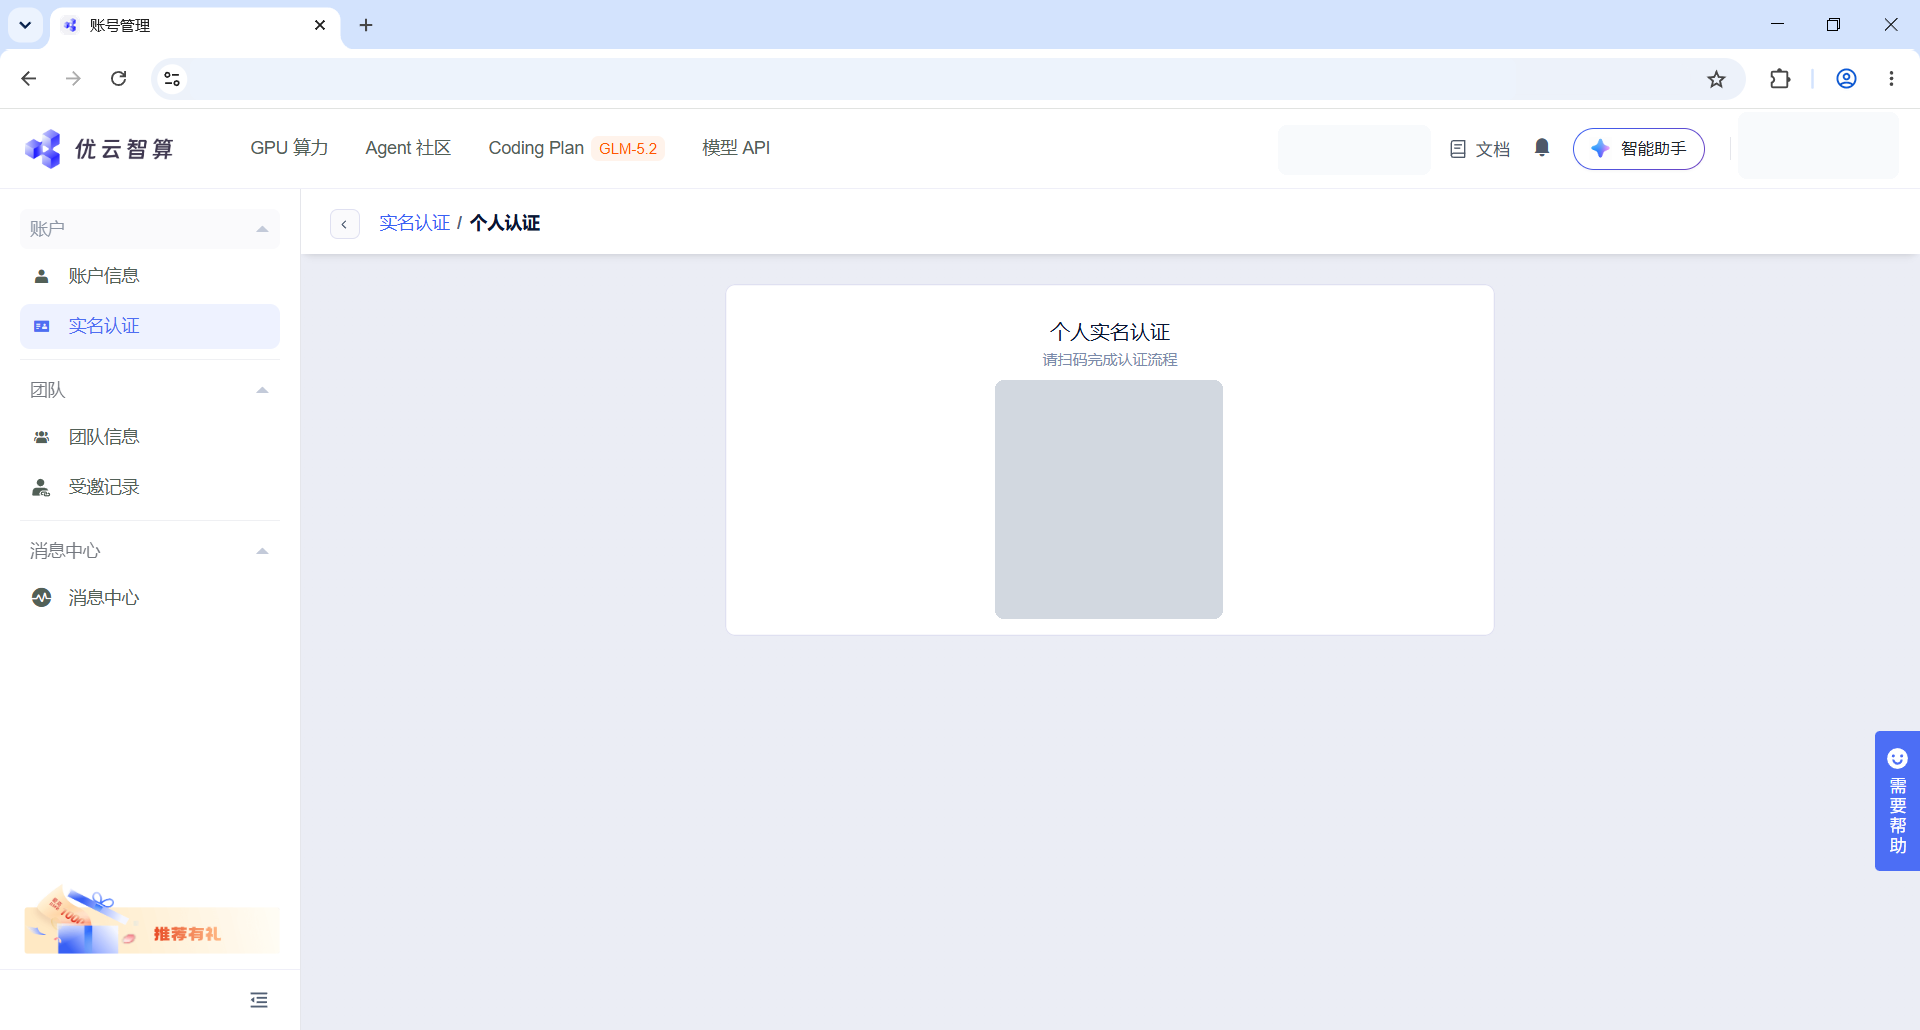Screen dimensions: 1920x1030
Task: Click the 实名认证 ID card icon
Action: (41, 326)
